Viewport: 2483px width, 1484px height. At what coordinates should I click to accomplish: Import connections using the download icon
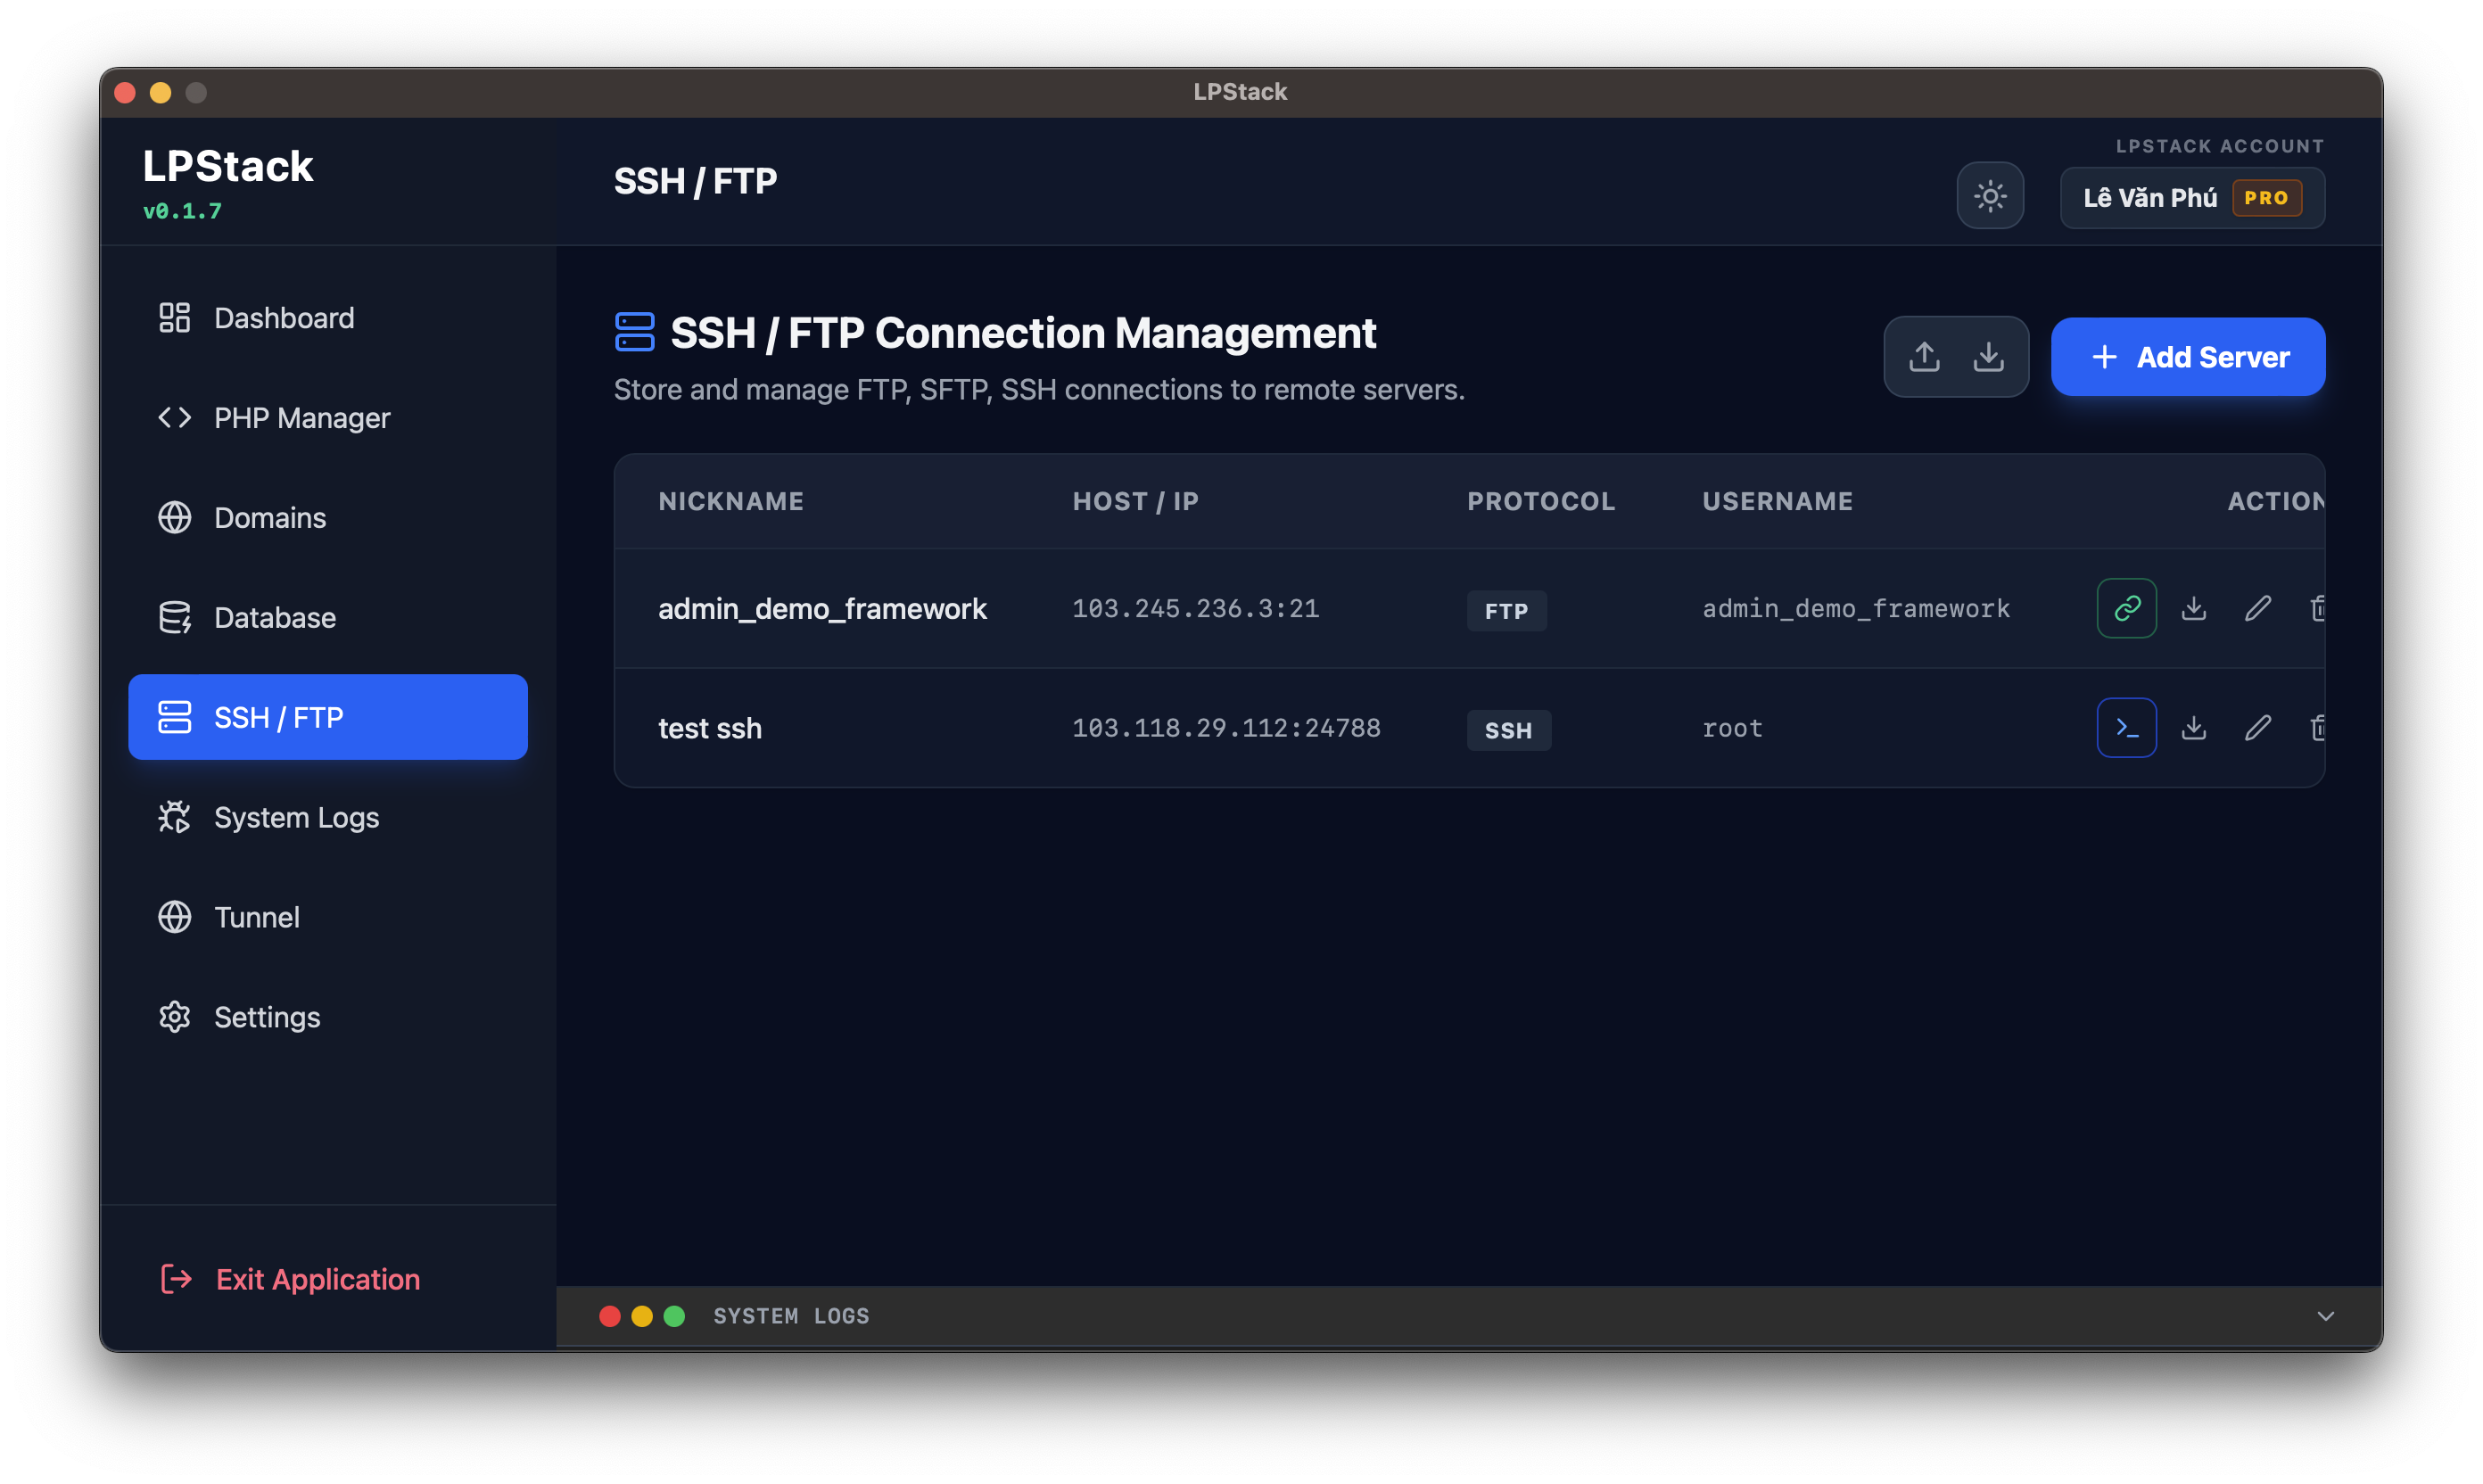point(1988,356)
